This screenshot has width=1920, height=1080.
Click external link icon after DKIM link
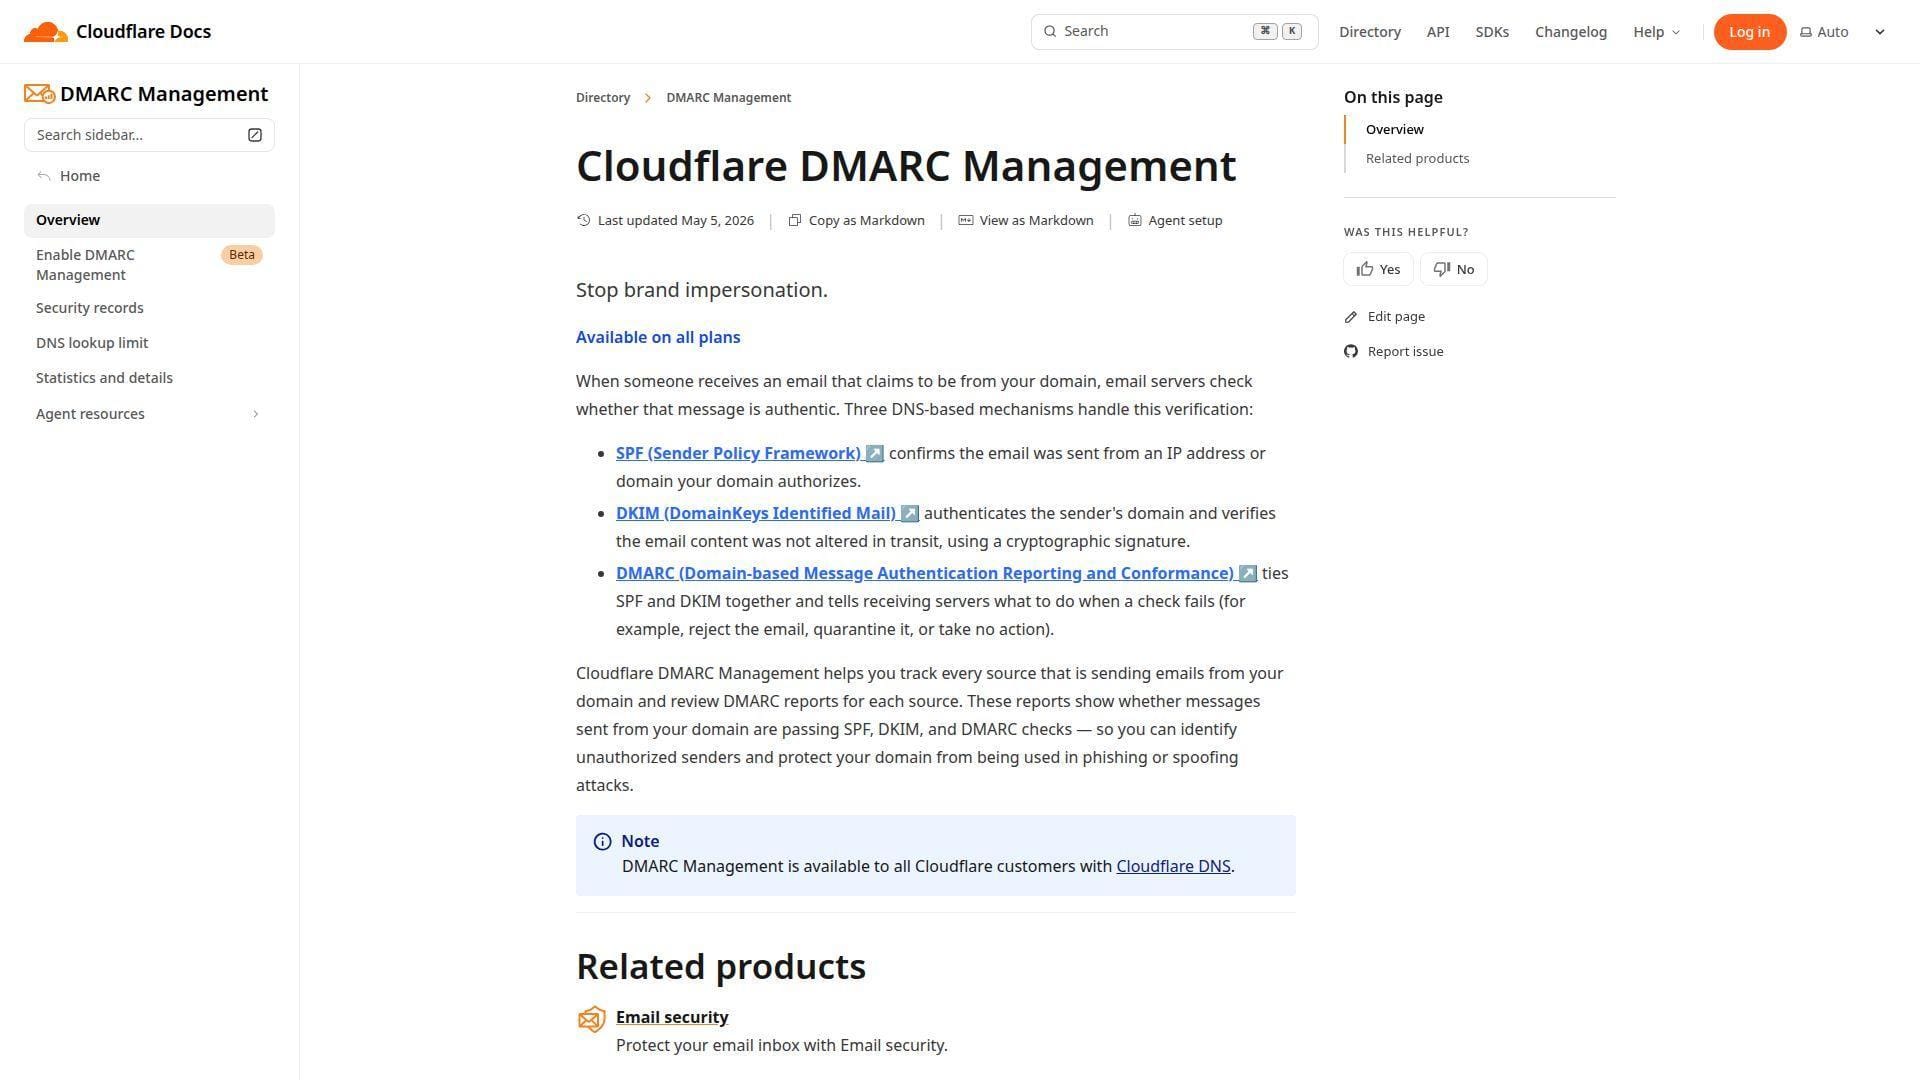pos(909,514)
